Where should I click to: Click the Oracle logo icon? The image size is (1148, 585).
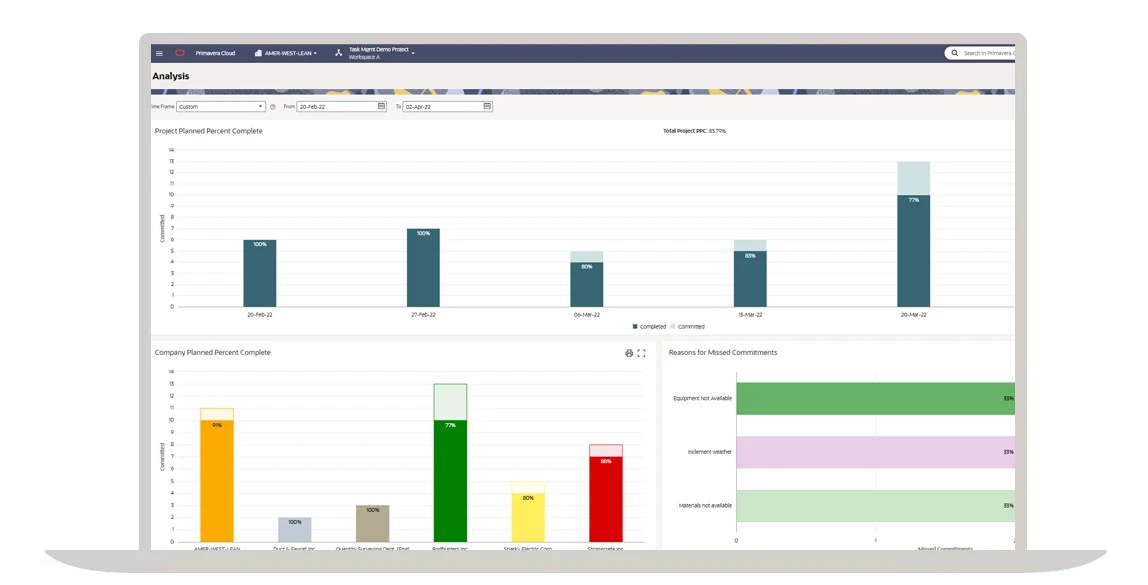click(x=180, y=53)
